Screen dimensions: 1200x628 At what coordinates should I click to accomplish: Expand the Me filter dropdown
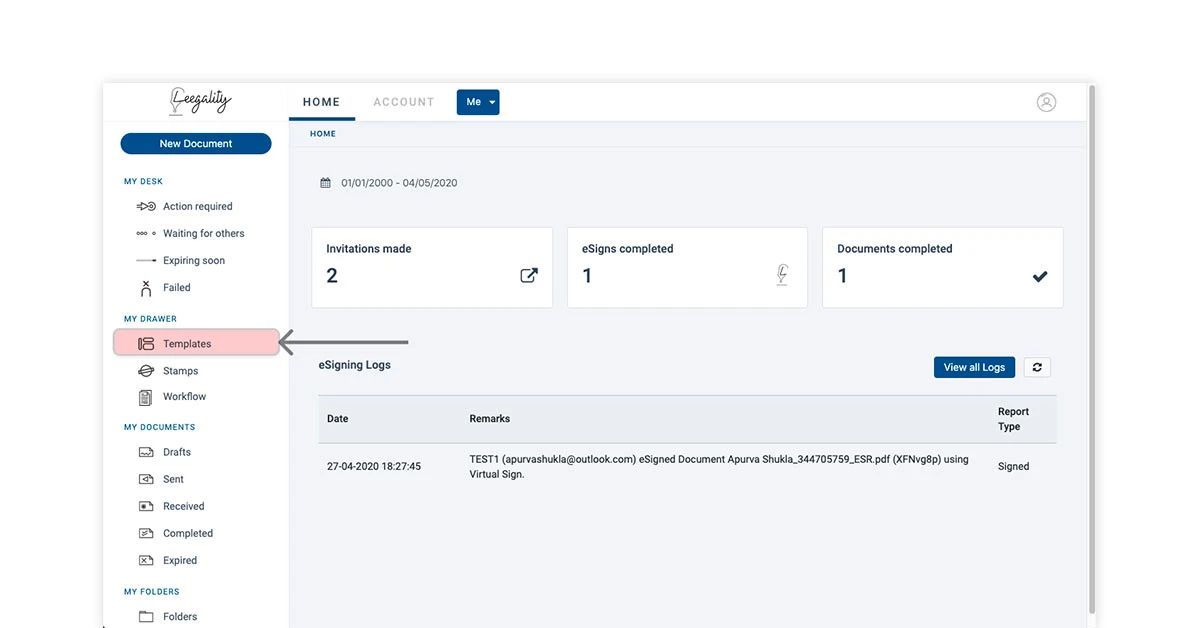(x=478, y=101)
